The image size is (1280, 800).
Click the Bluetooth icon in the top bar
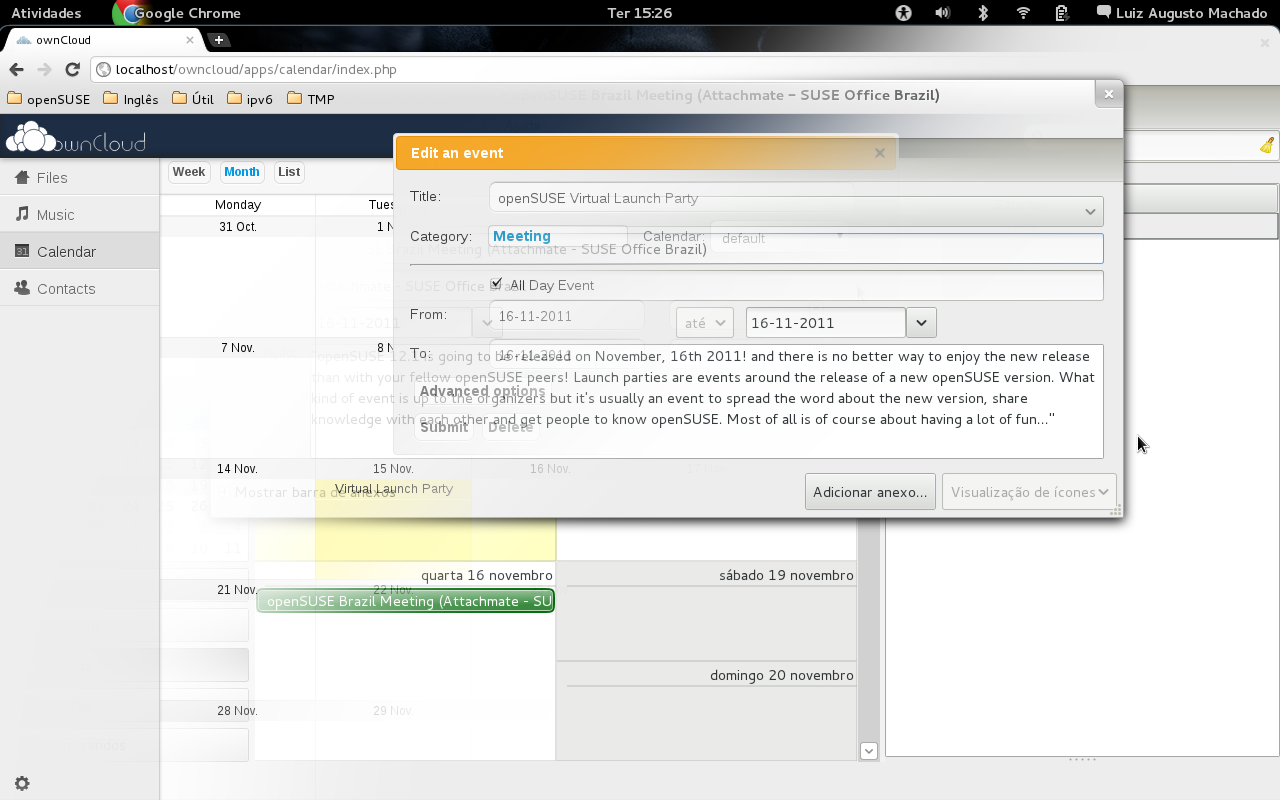[x=982, y=13]
